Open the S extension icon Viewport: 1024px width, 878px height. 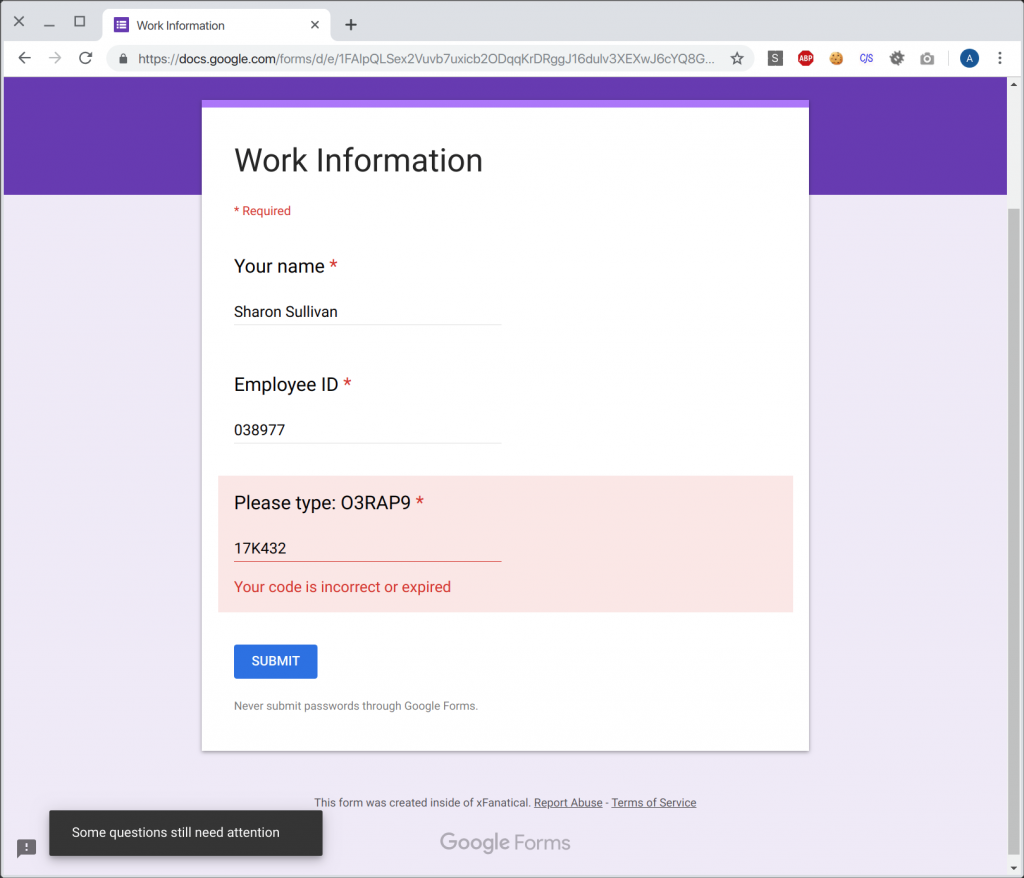click(775, 58)
